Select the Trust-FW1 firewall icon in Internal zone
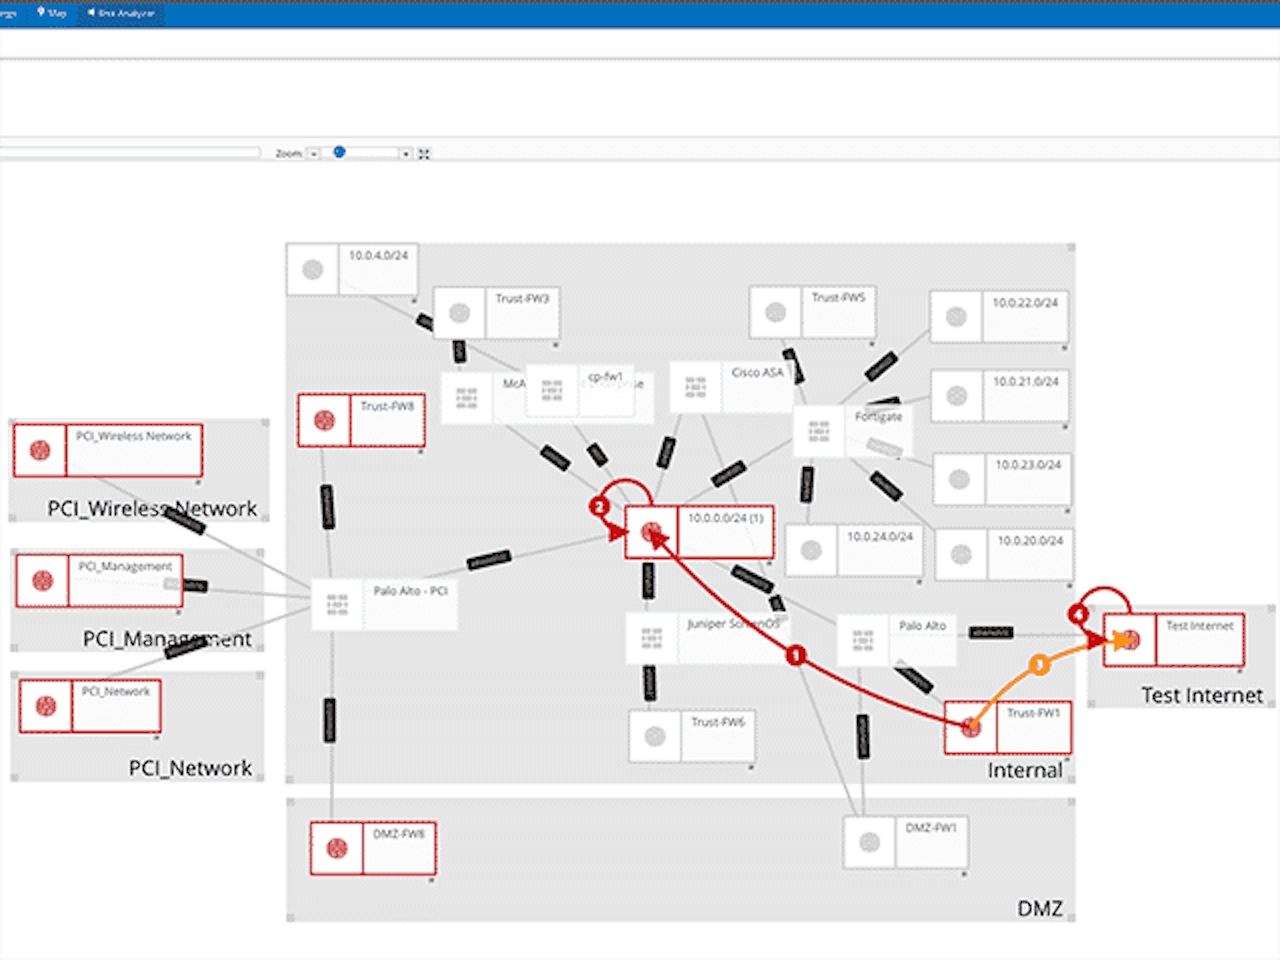The width and height of the screenshot is (1280, 960). tap(969, 727)
